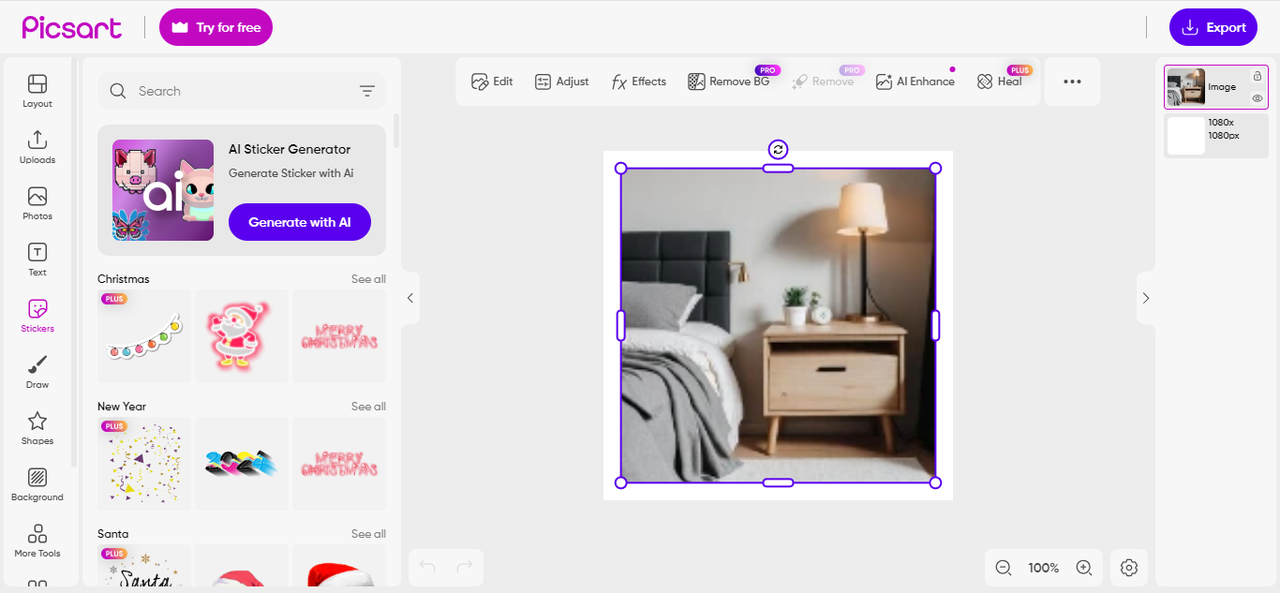
Task: Select the Christmas lights garland sticker
Action: click(144, 336)
